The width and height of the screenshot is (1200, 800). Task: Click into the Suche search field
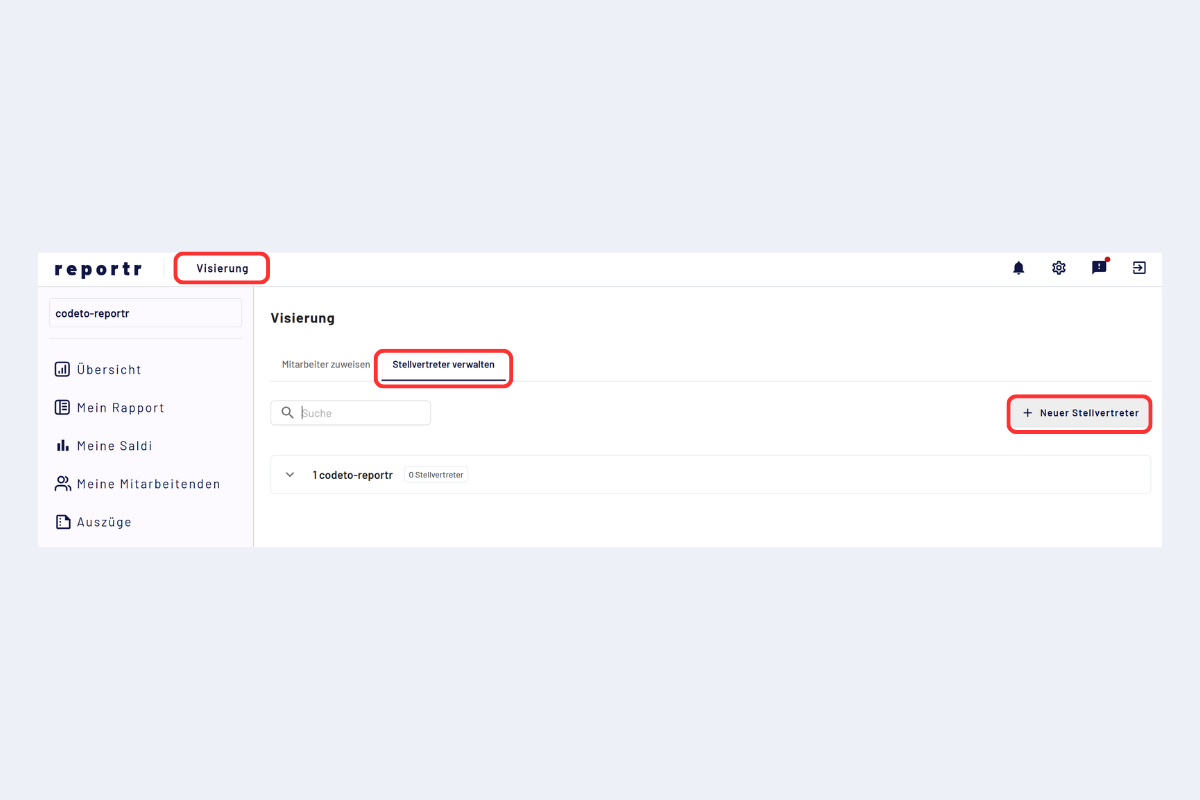(362, 413)
